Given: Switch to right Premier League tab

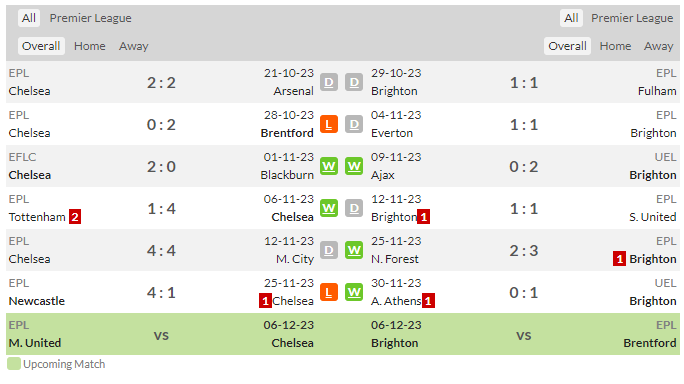Looking at the screenshot, I should 632,18.
